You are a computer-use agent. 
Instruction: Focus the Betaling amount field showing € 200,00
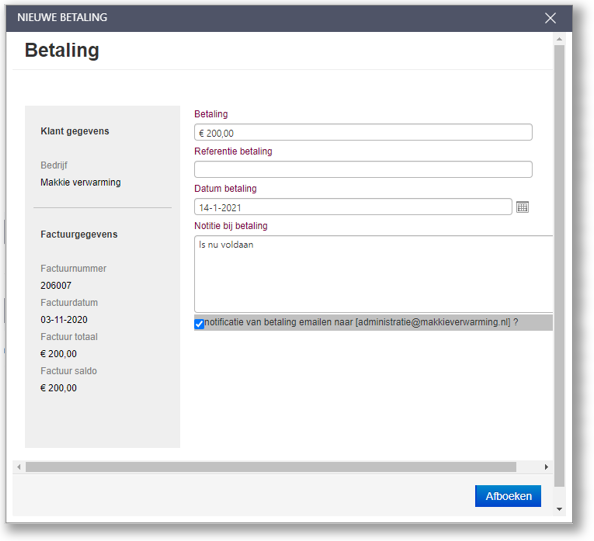click(x=363, y=133)
